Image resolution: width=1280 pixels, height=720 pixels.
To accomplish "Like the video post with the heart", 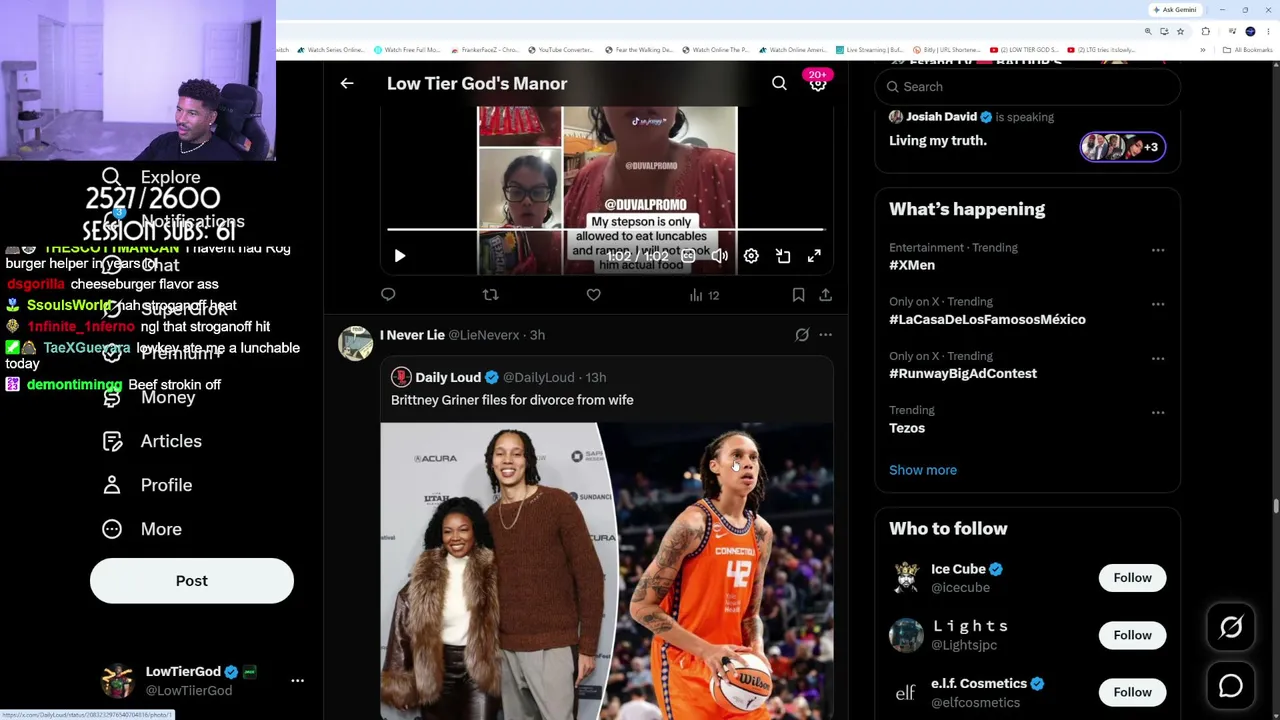I will coord(594,295).
